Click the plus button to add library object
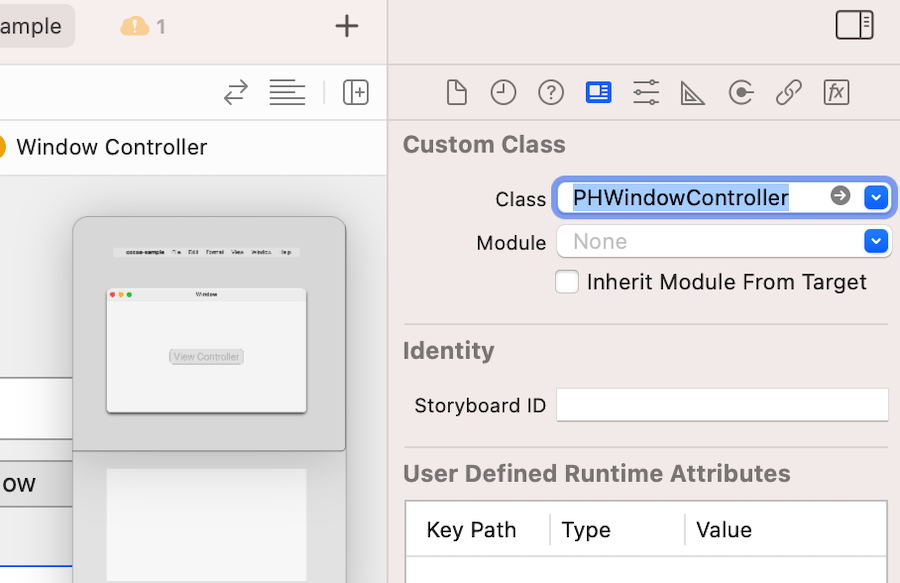This screenshot has height=583, width=900. (346, 26)
